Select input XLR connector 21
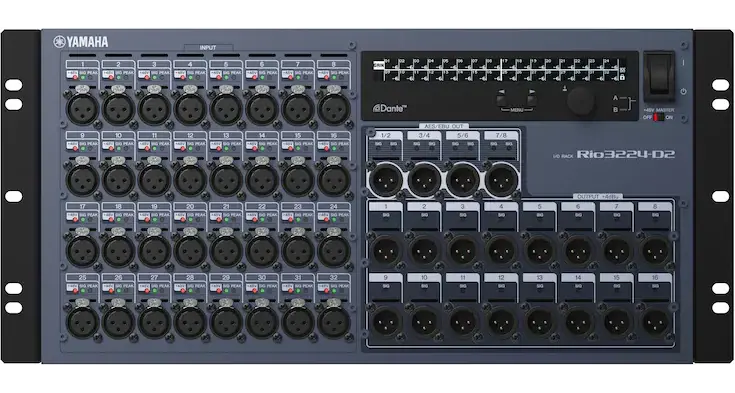Screen dimensions: 735x393 click(226, 251)
